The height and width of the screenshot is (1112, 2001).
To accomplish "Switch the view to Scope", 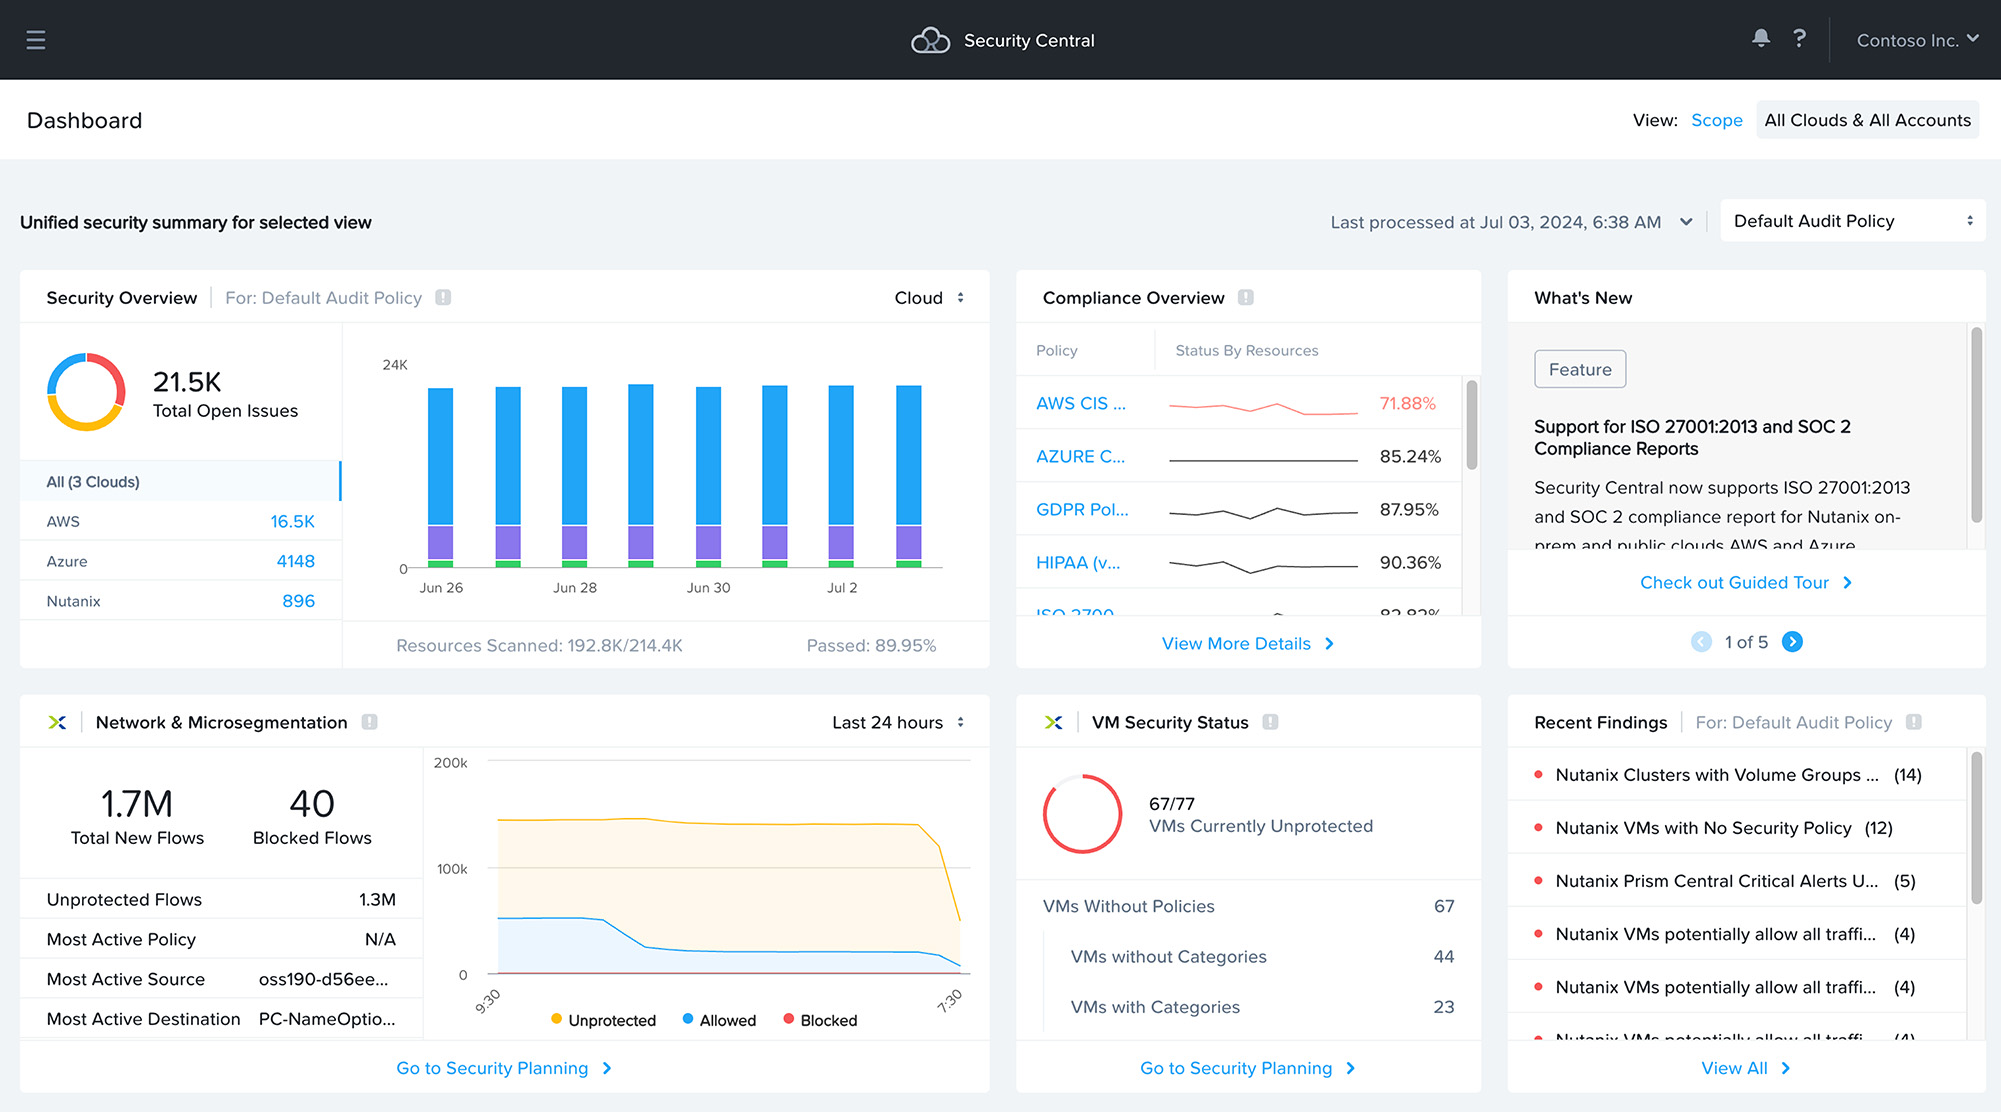I will [1716, 119].
